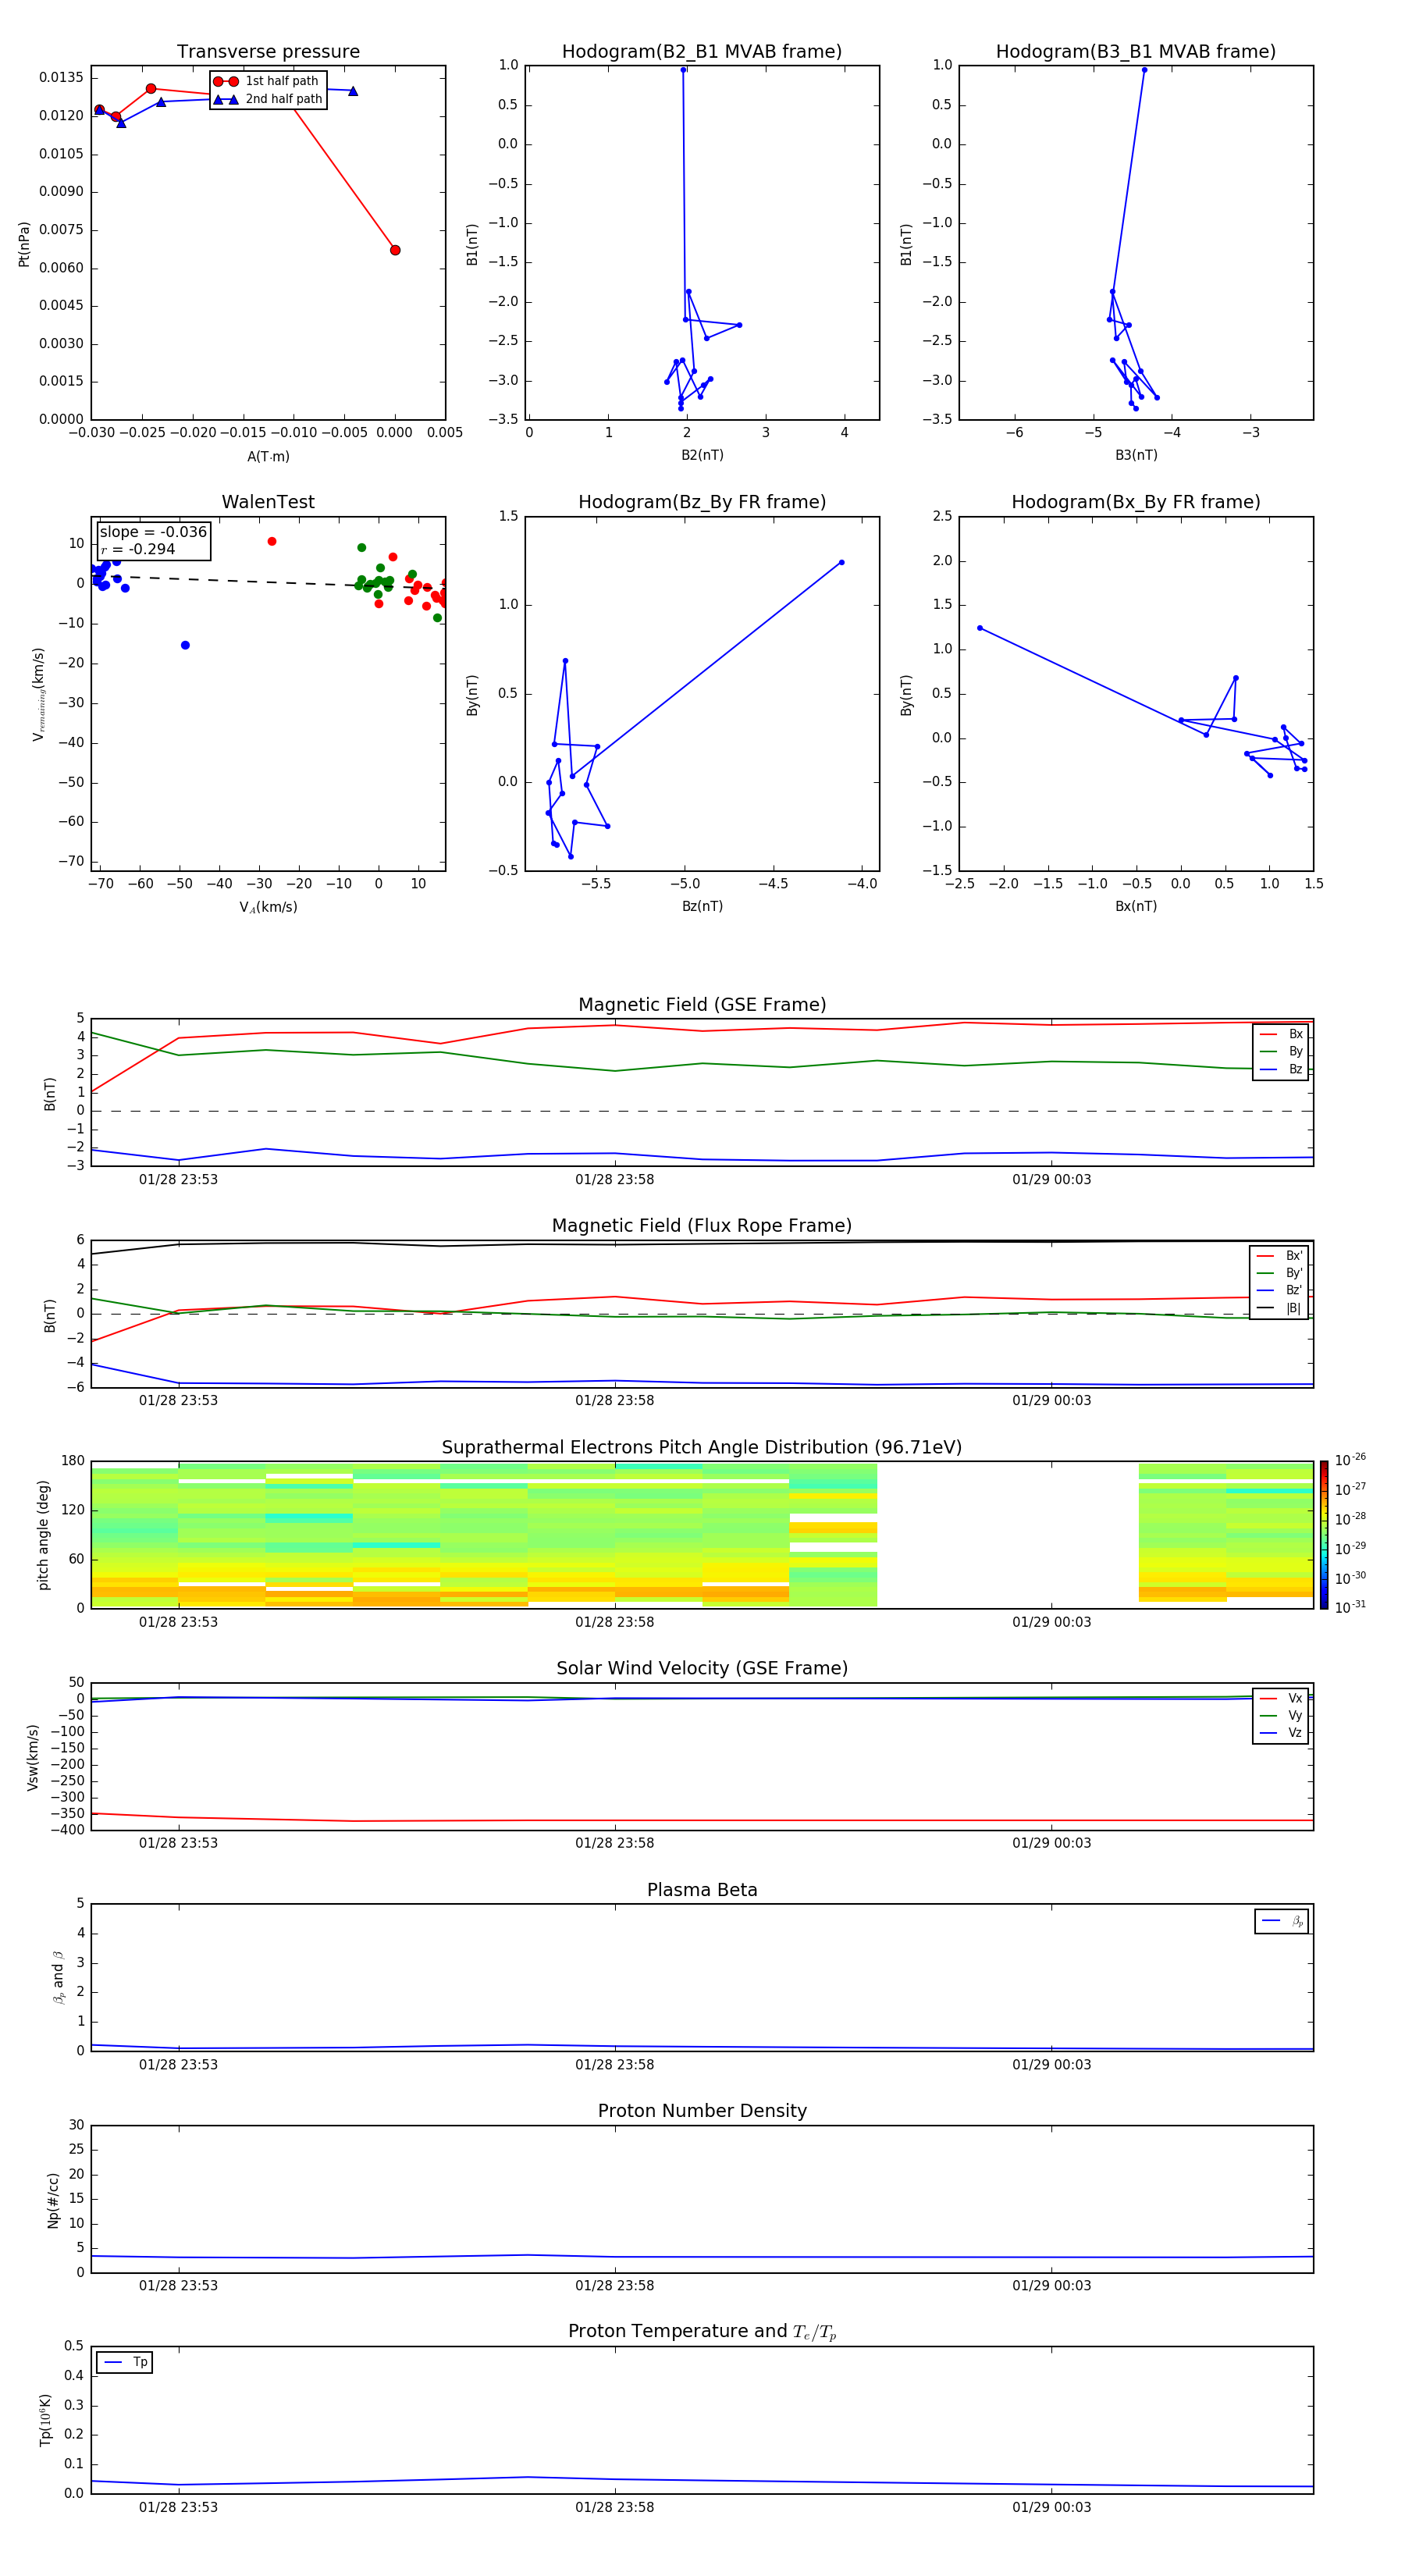This screenshot has height=2576, width=1405.
Task: Click the βp legend in Plasma Beta plot
Action: [1282, 1922]
